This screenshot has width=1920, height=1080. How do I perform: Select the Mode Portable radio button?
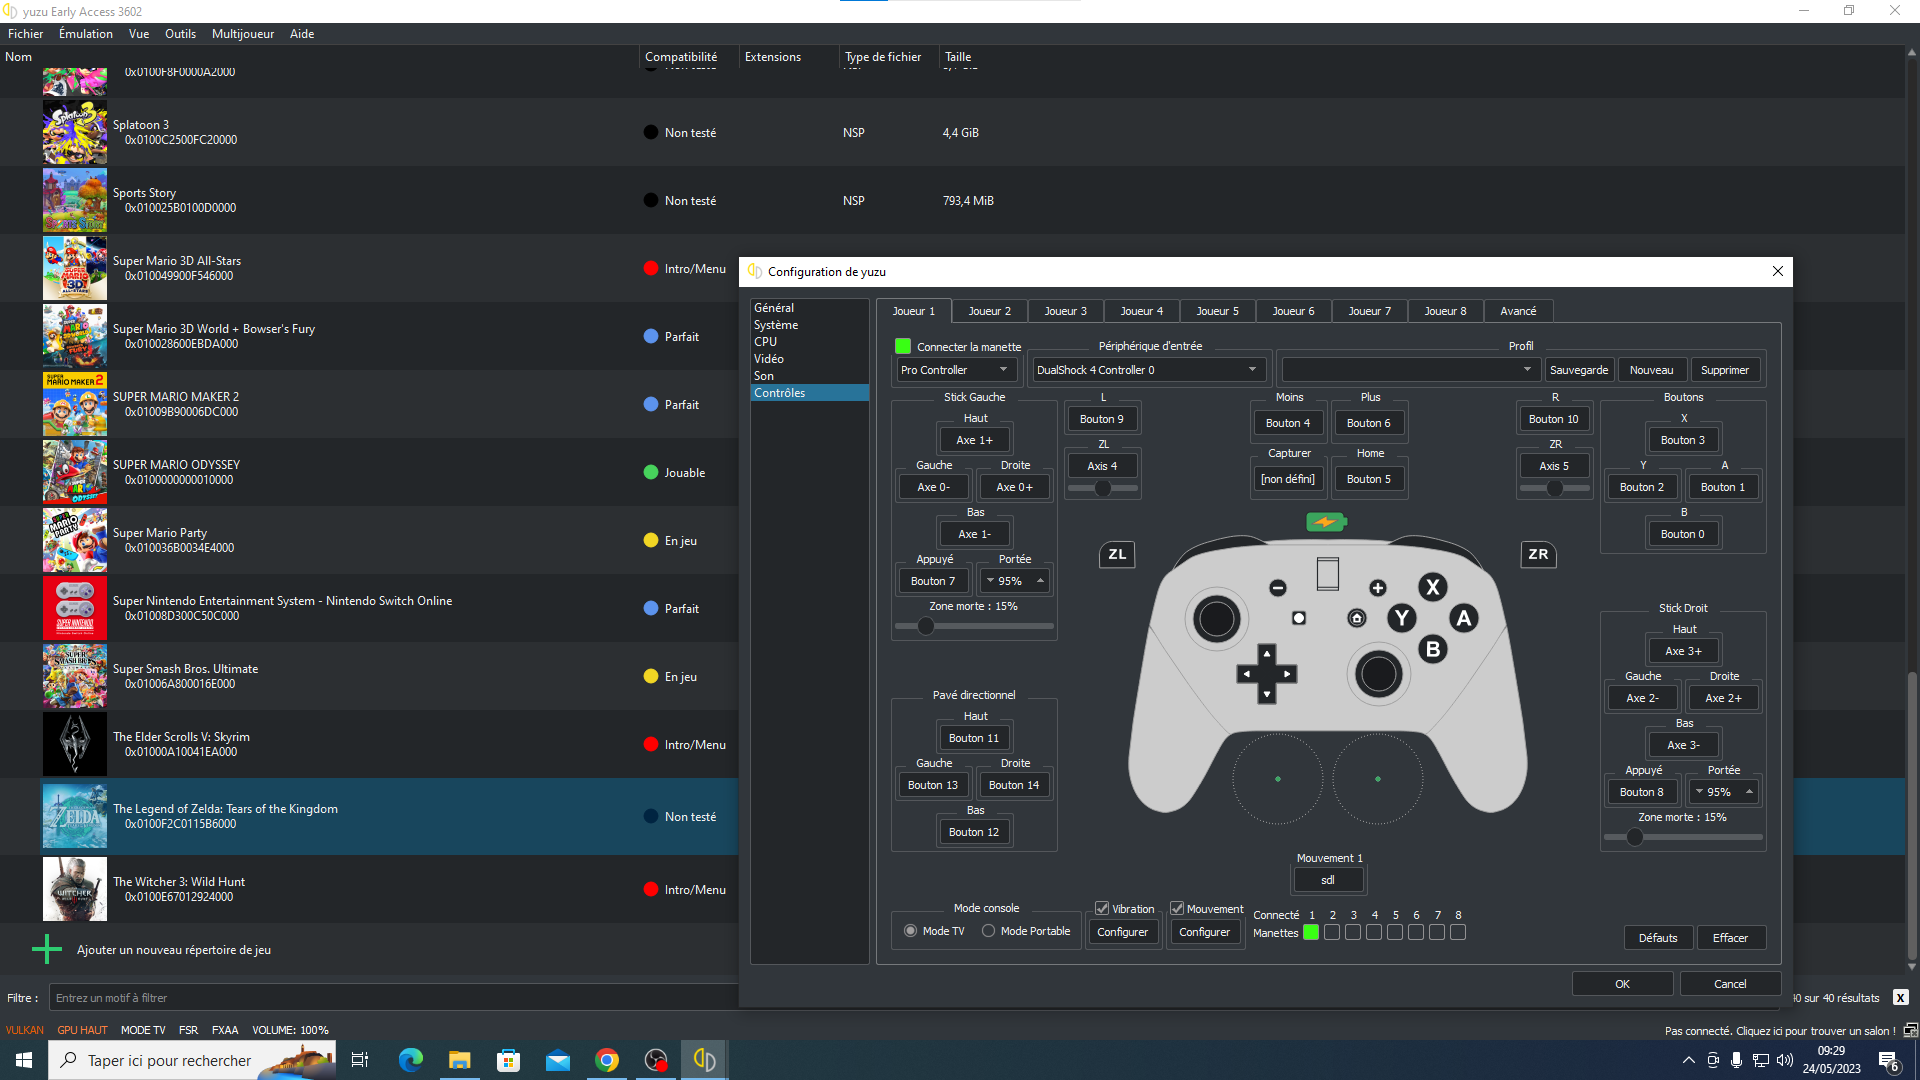click(x=988, y=930)
